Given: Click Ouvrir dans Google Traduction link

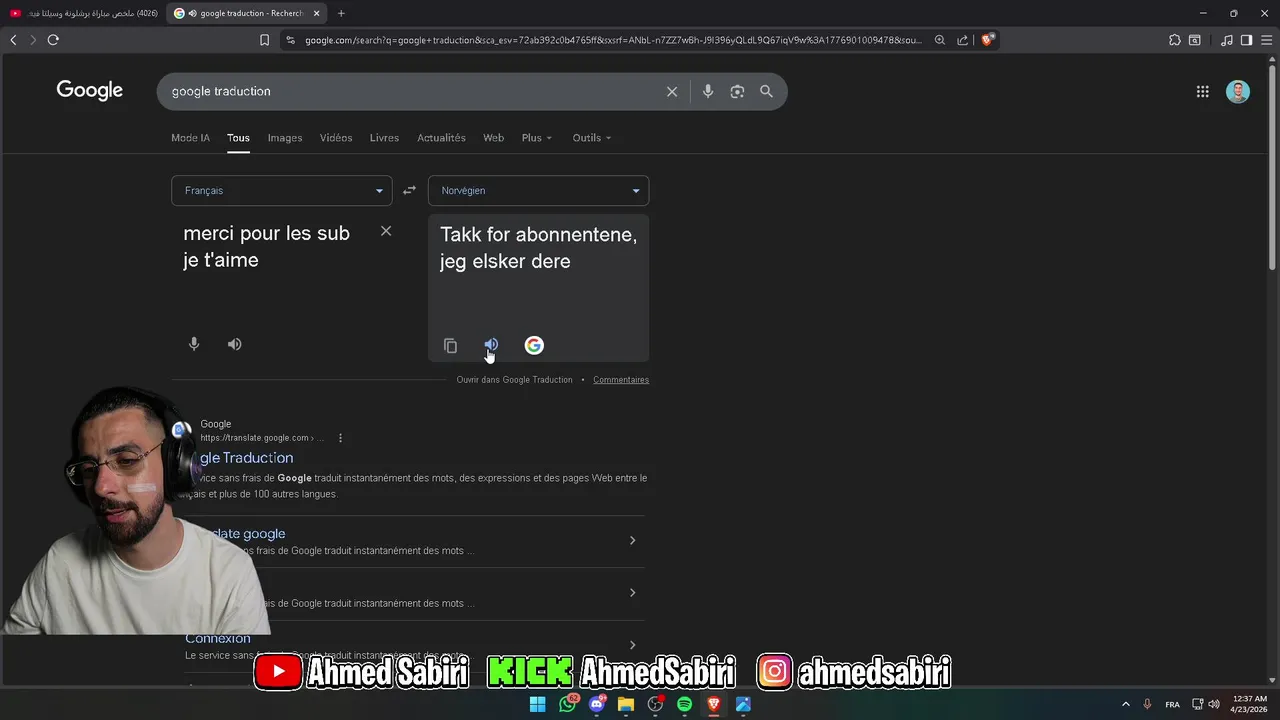Looking at the screenshot, I should (514, 380).
